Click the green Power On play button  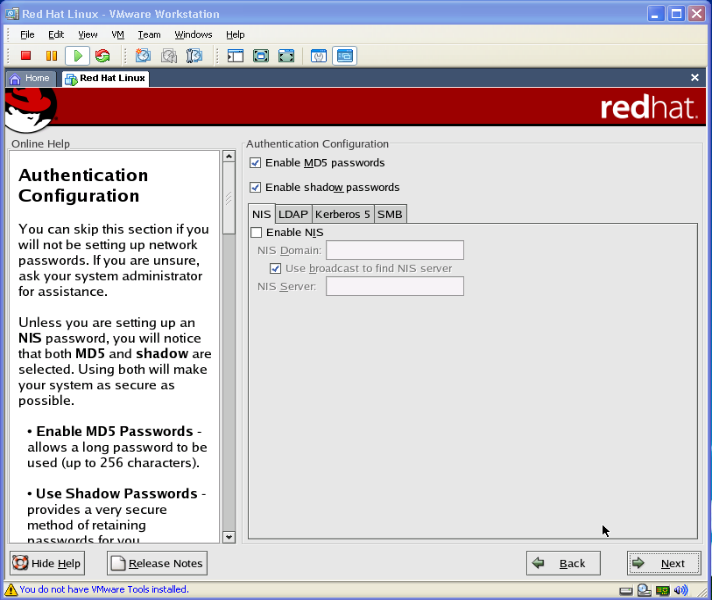pos(77,56)
